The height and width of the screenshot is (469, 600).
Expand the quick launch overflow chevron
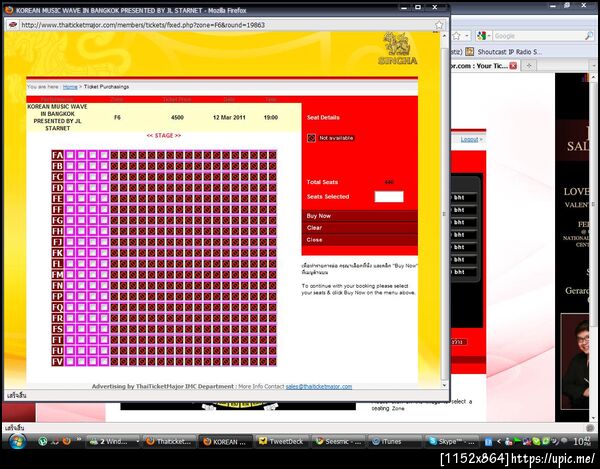(x=78, y=439)
